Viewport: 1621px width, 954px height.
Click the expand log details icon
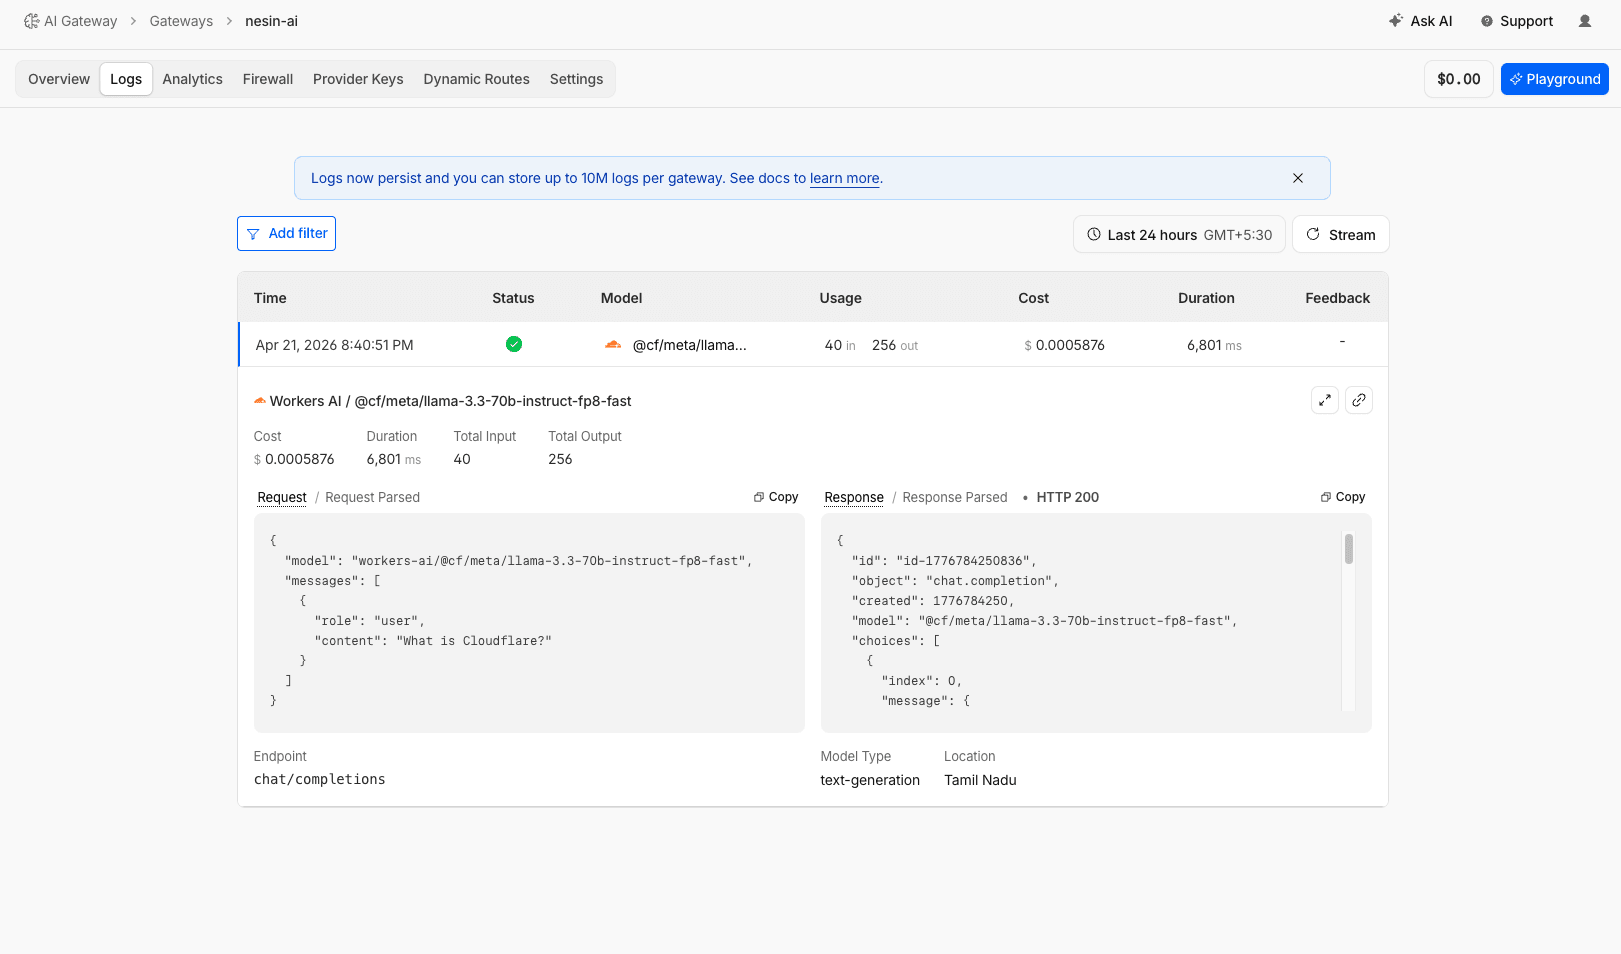[x=1324, y=400]
